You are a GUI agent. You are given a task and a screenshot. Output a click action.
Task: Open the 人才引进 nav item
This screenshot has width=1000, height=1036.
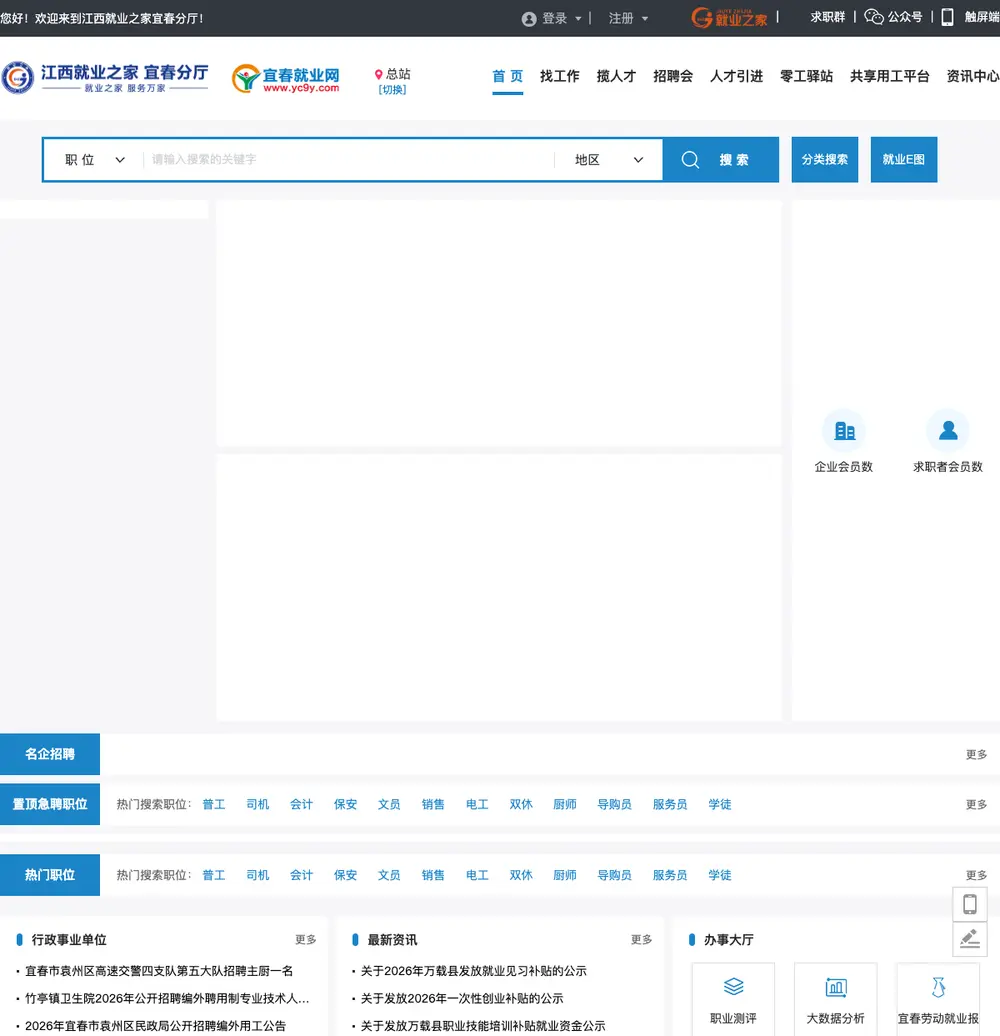(736, 77)
